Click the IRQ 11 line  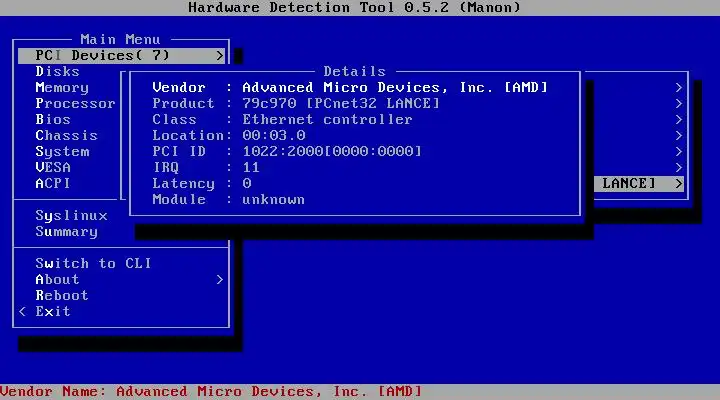(x=206, y=168)
